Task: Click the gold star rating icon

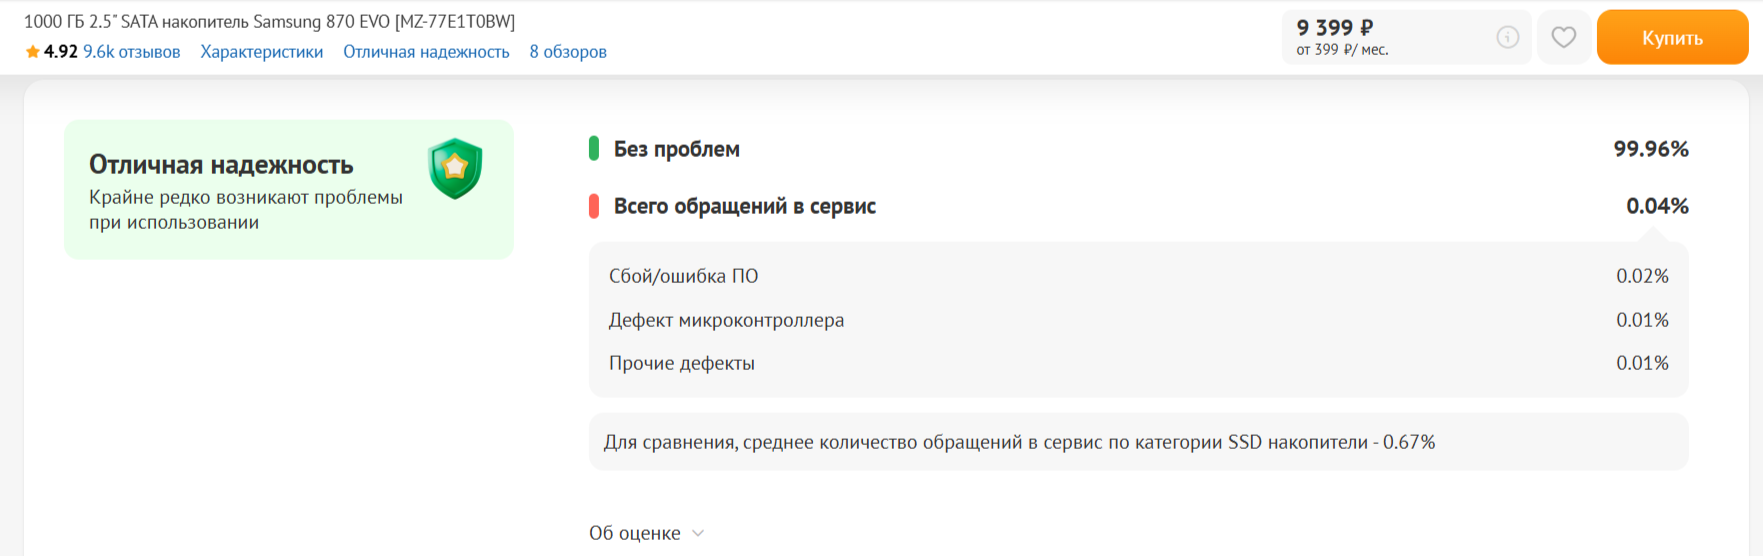Action: [33, 52]
